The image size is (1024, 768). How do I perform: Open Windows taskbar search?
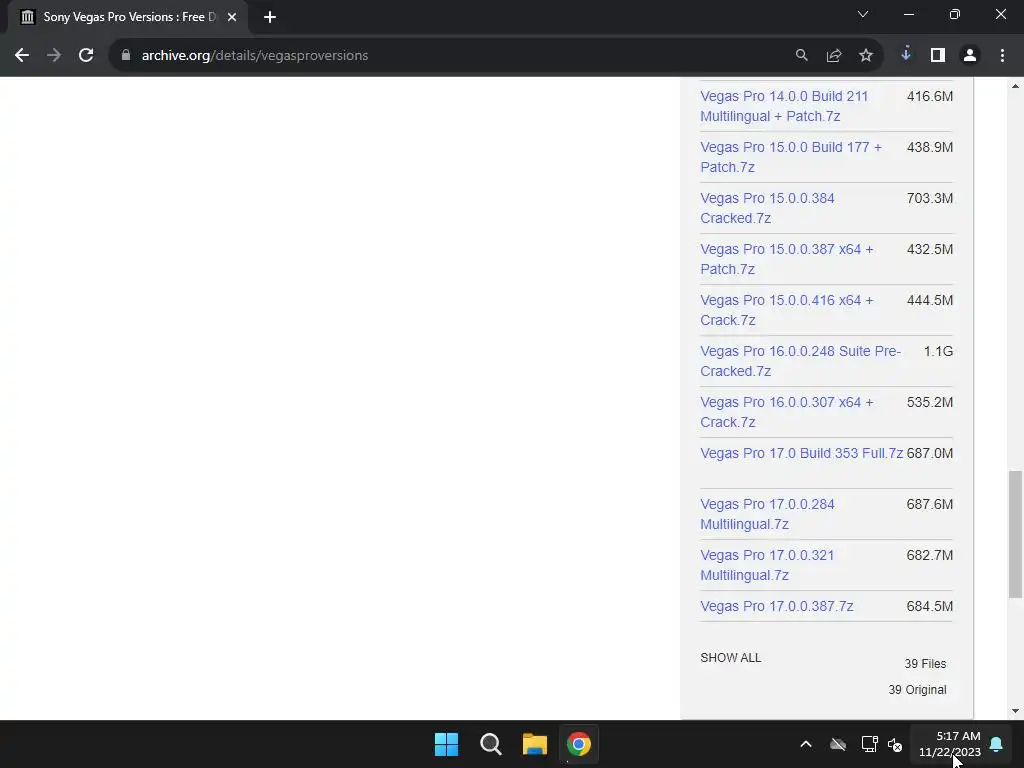click(x=490, y=744)
